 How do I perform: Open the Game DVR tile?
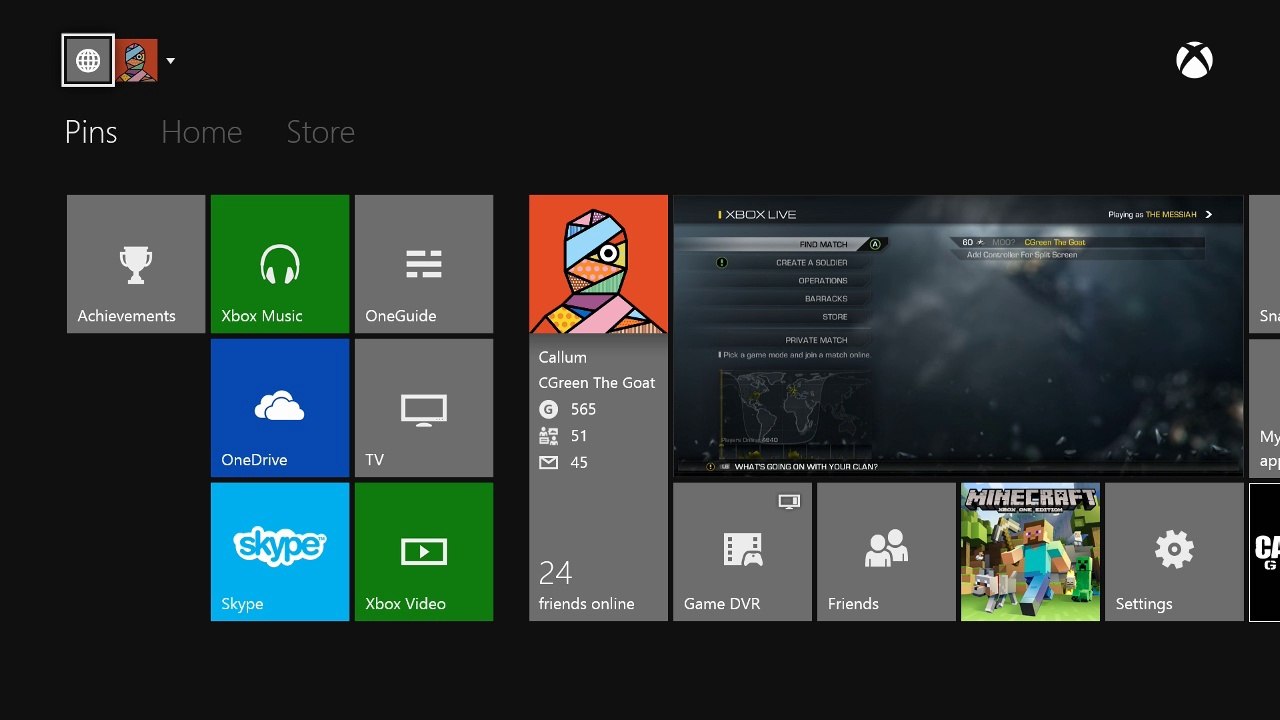point(742,552)
